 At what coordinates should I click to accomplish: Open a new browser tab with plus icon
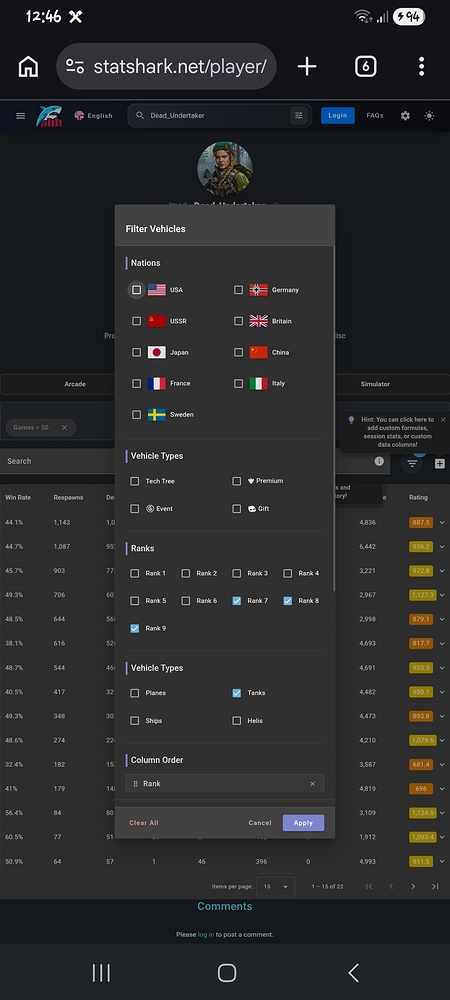307,66
